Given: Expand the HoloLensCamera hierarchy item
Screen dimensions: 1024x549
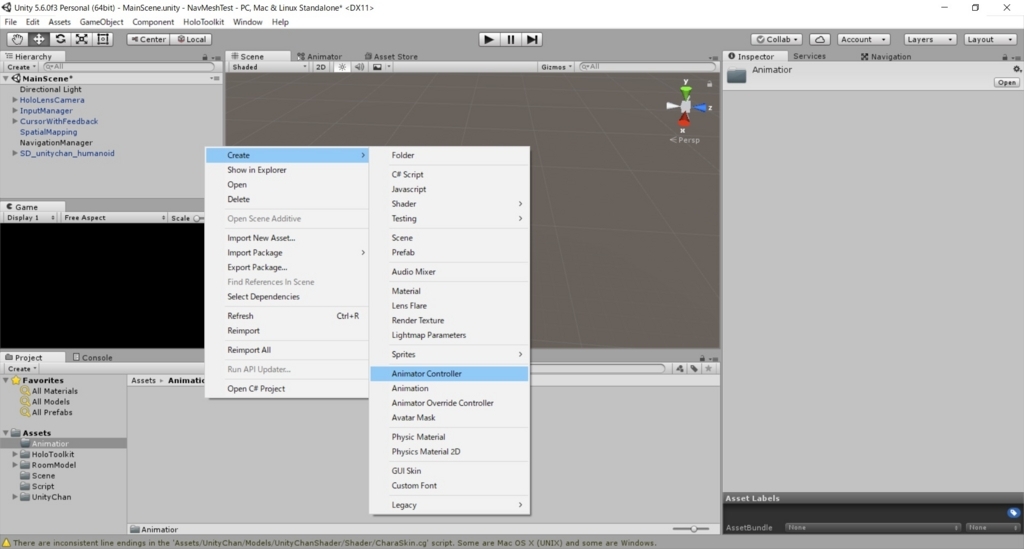Looking at the screenshot, I should click(x=14, y=100).
